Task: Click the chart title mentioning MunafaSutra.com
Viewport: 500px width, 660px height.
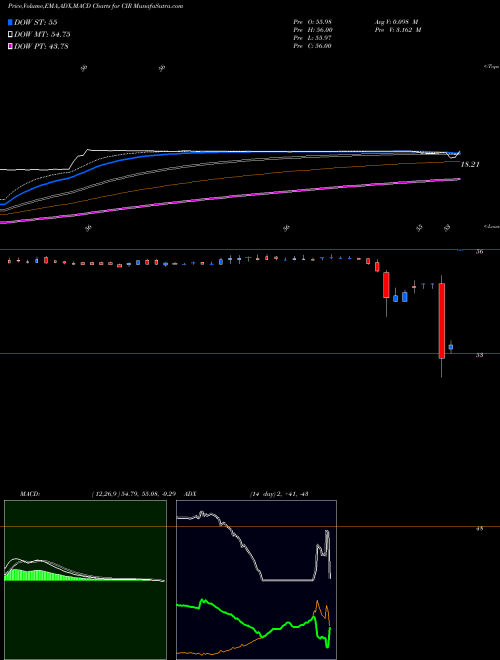Action: (x=96, y=6)
